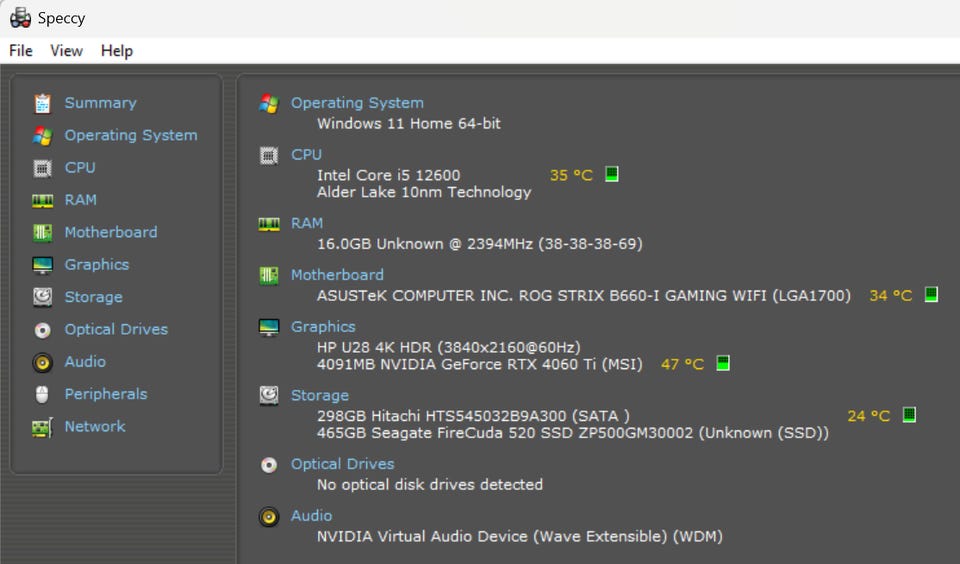Open the Help menu

tap(116, 51)
